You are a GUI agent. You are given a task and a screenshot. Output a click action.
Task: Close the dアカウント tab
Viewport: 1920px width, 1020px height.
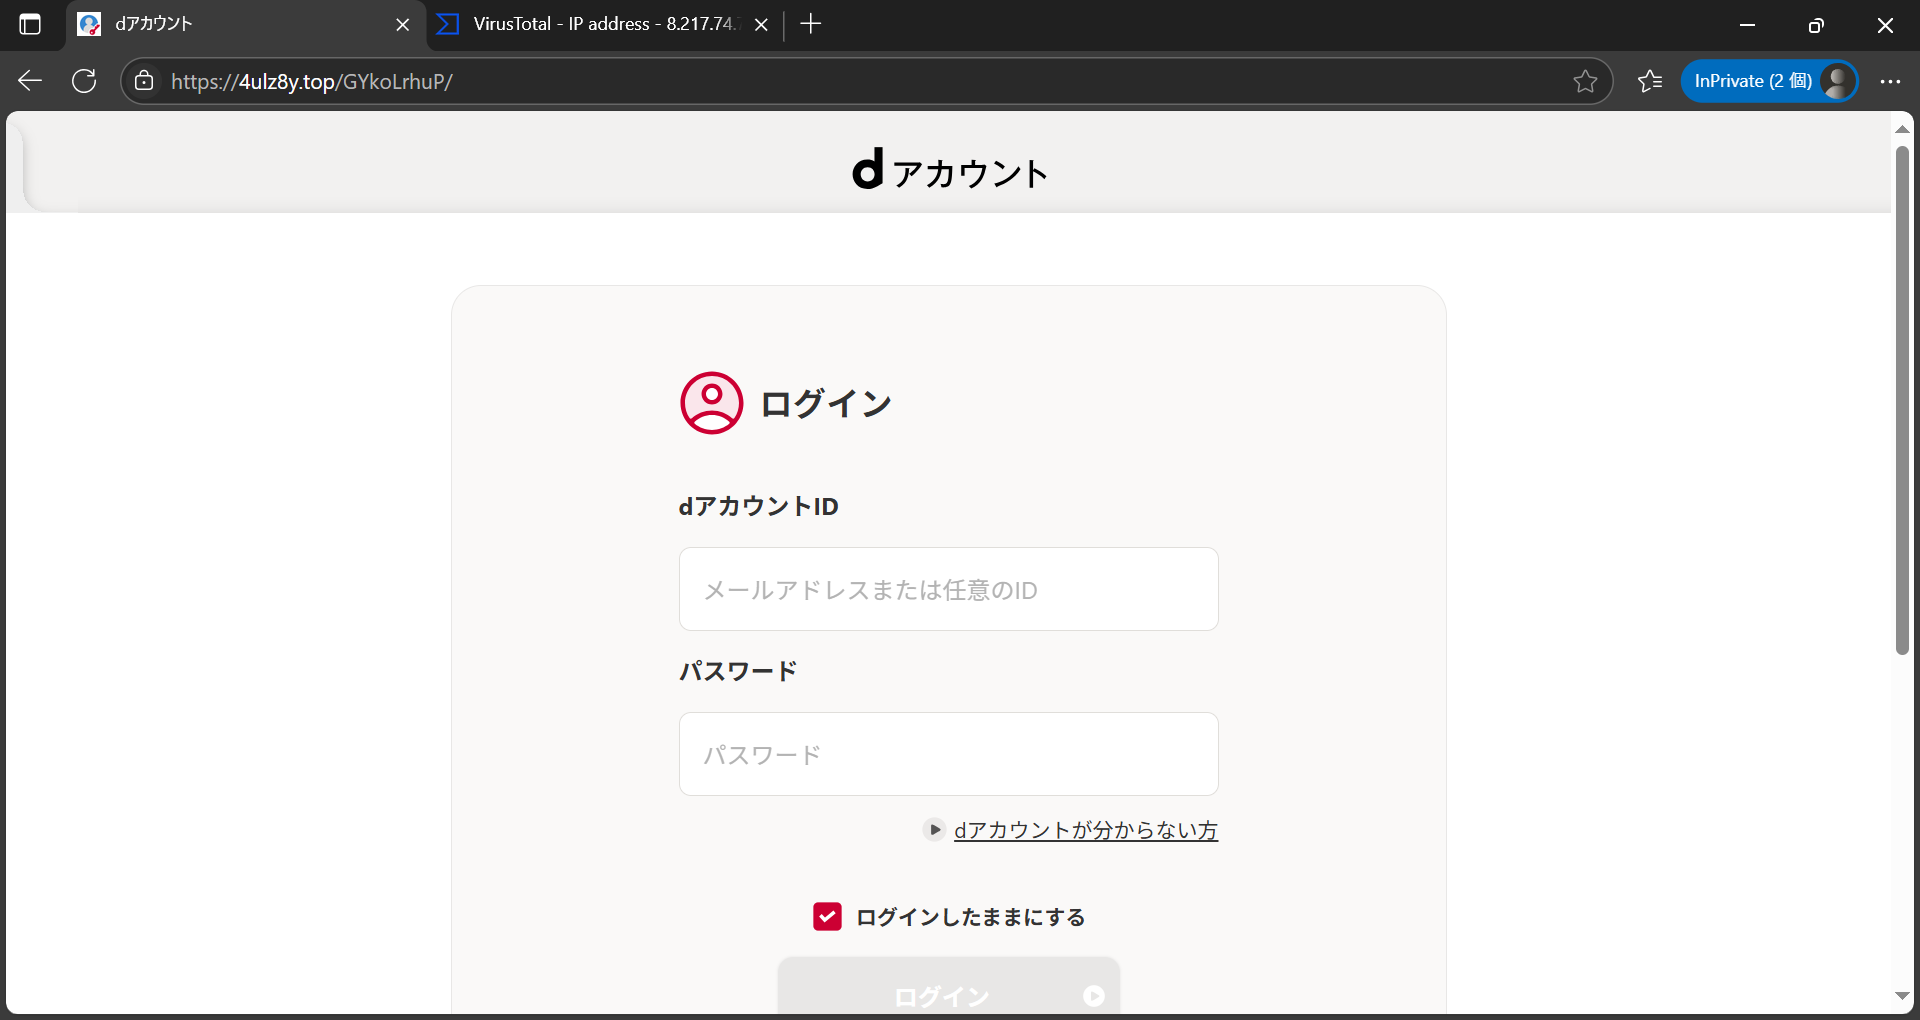pyautogui.click(x=403, y=25)
